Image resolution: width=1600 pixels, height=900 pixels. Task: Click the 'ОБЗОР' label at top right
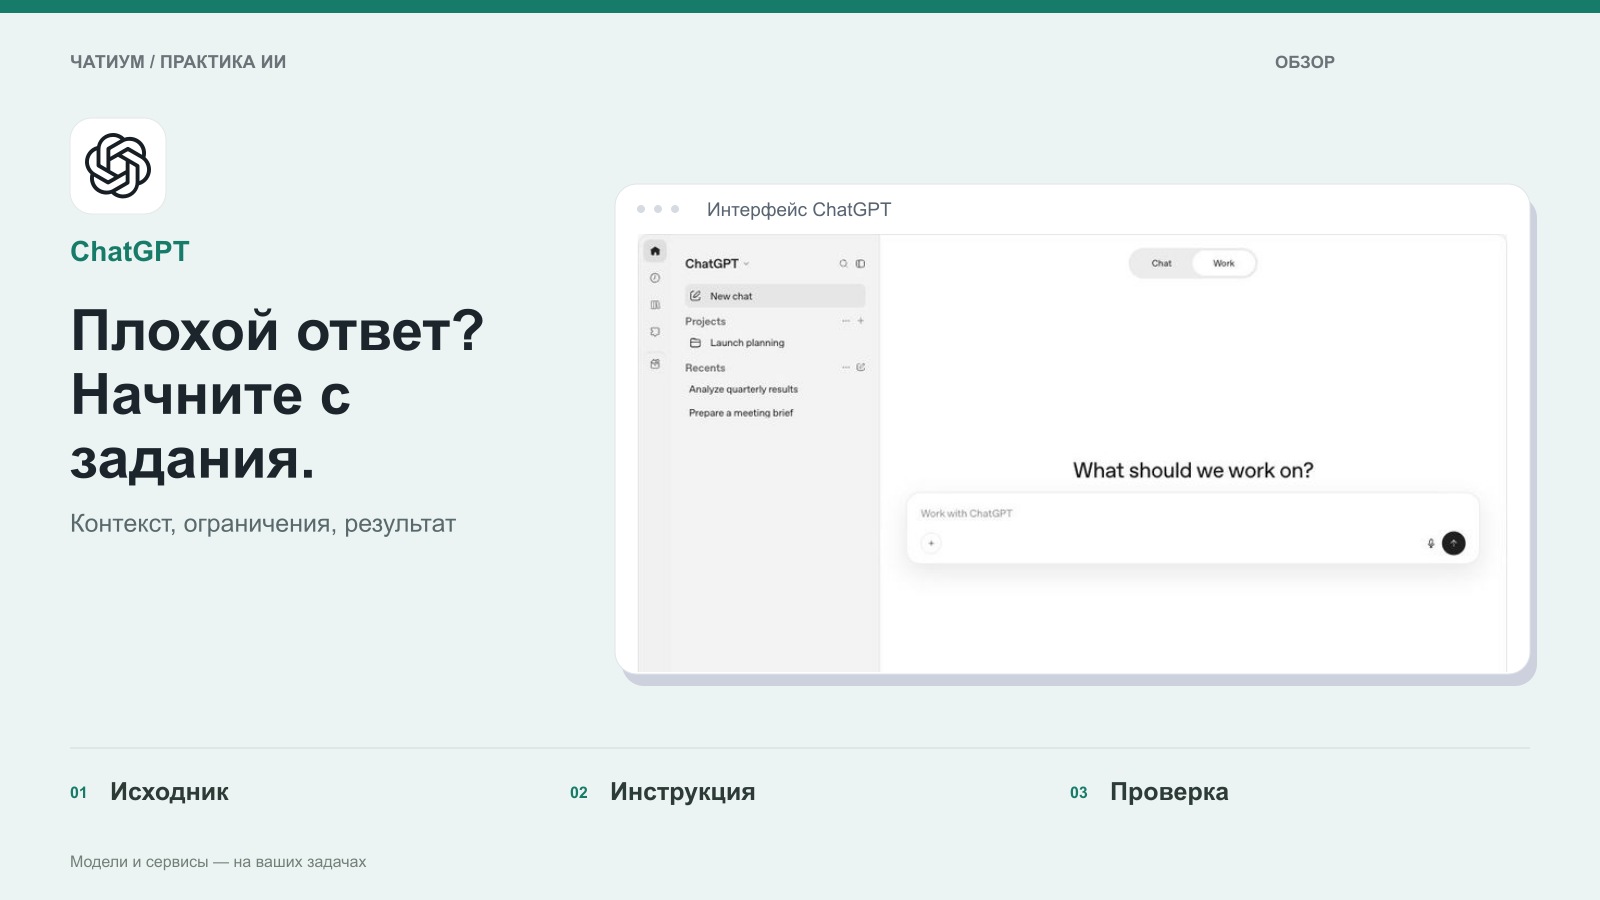tap(1305, 62)
